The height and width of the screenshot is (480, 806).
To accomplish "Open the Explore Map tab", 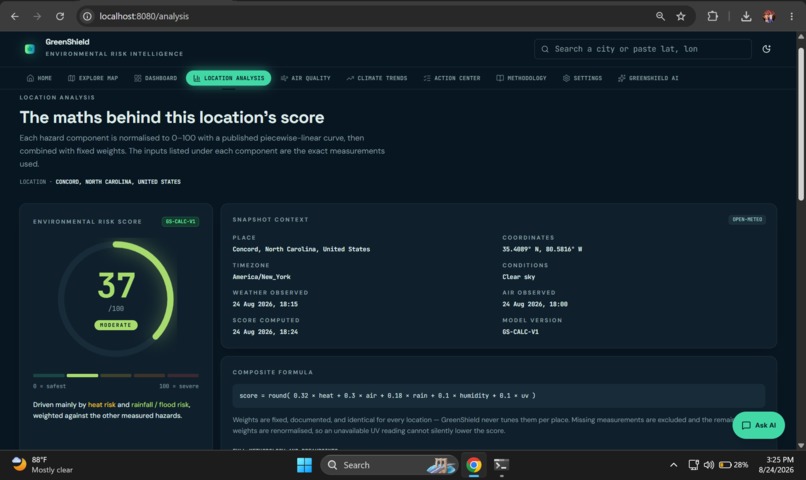I will pyautogui.click(x=93, y=78).
